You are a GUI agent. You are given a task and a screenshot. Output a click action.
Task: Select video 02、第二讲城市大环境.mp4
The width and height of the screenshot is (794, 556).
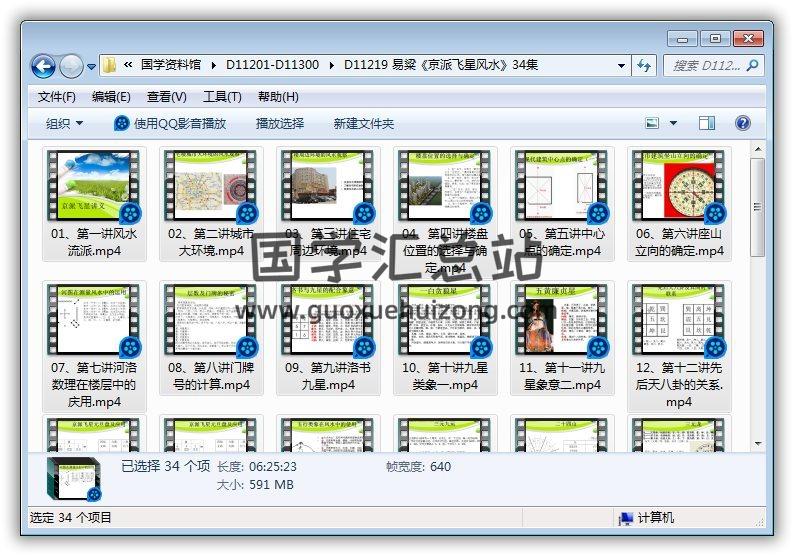(211, 204)
